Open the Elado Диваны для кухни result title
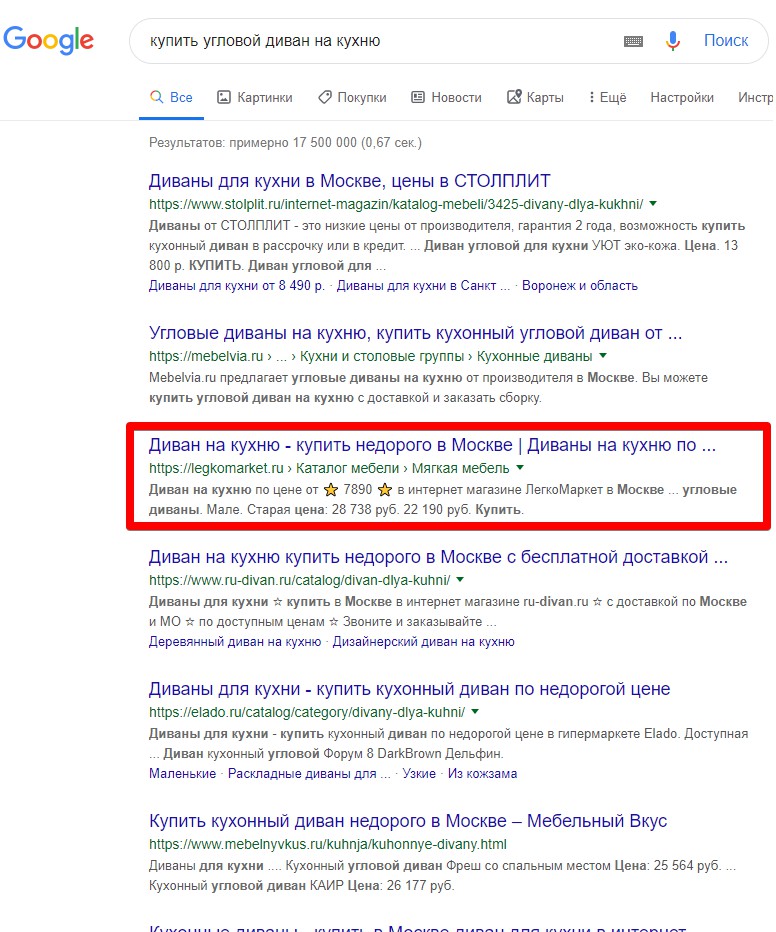 409,689
